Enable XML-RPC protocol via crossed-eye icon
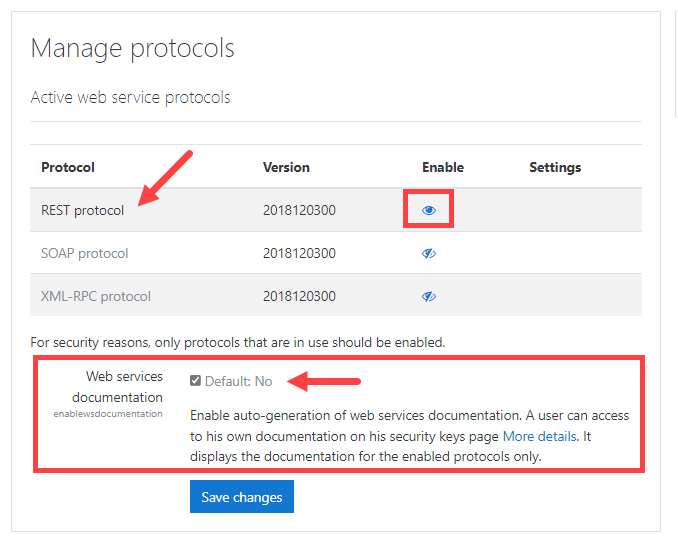 [429, 297]
